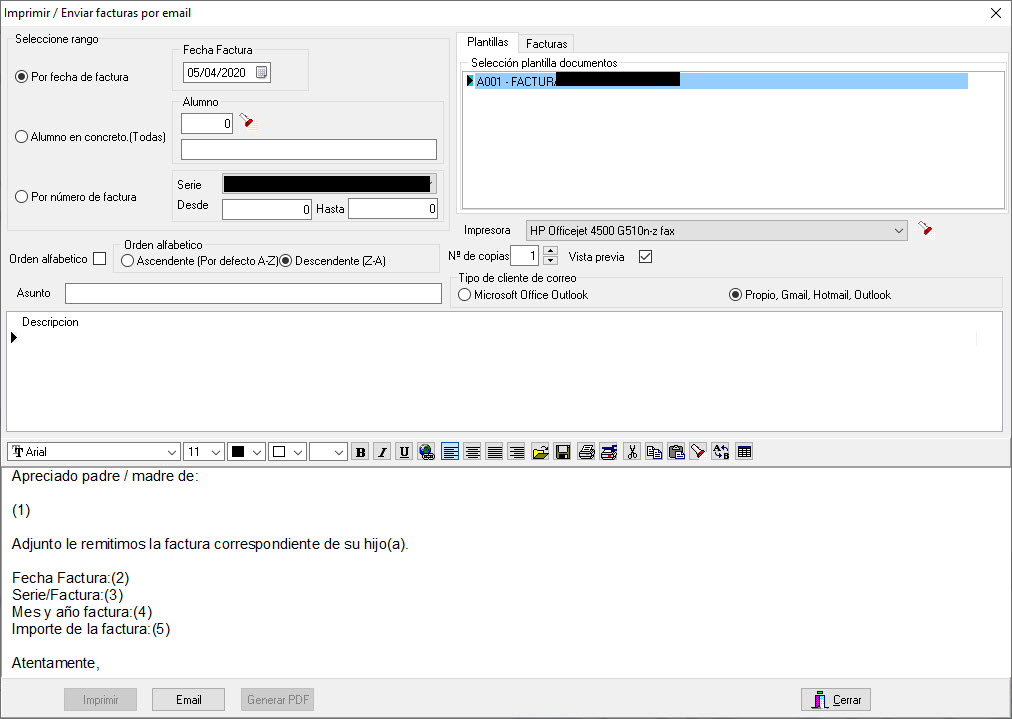Click the Imprimir button
The image size is (1012, 719).
coord(101,700)
